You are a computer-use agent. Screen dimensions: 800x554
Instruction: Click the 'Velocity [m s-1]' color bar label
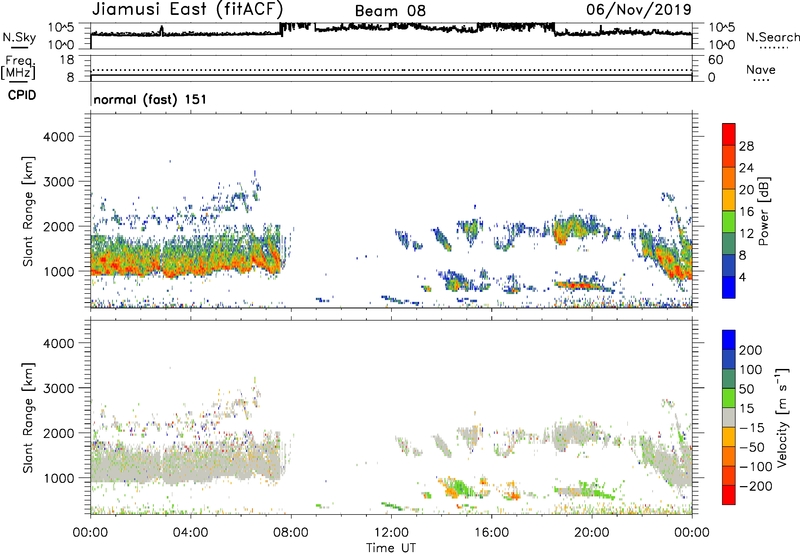tap(782, 417)
